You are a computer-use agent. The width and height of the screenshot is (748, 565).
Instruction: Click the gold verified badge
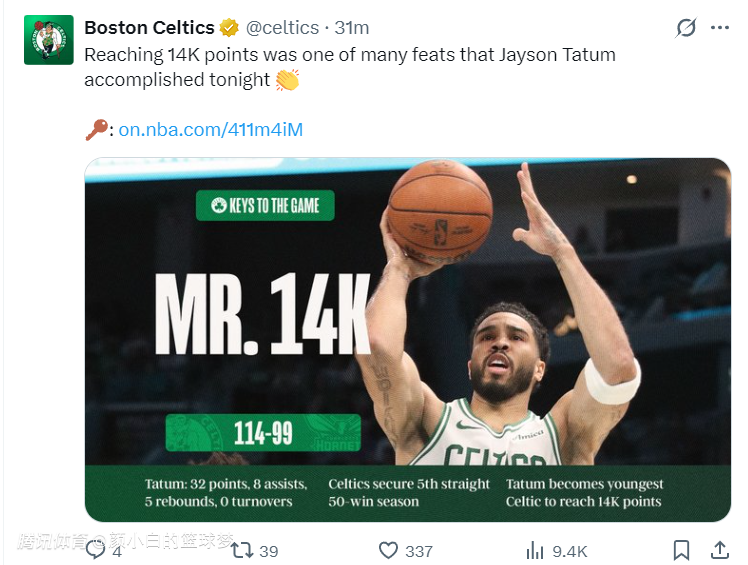(x=229, y=28)
